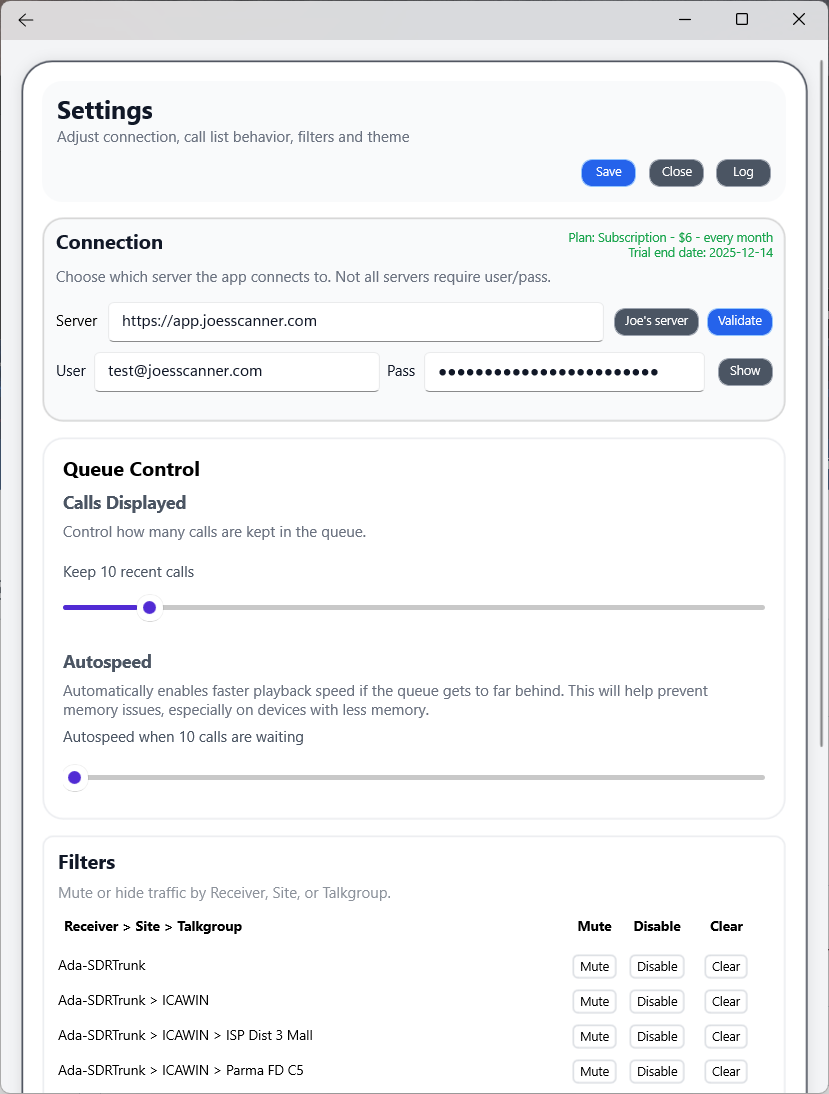Open the Log view
Image resolution: width=829 pixels, height=1094 pixels.
point(743,172)
